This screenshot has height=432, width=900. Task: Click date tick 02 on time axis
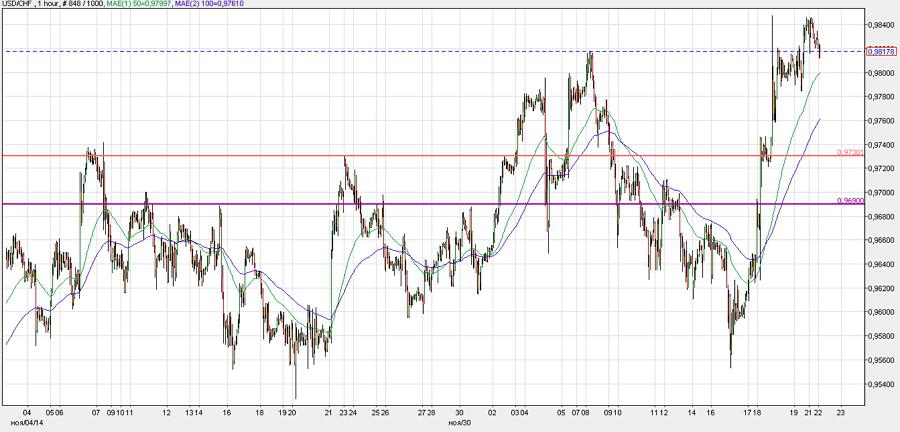pos(493,412)
